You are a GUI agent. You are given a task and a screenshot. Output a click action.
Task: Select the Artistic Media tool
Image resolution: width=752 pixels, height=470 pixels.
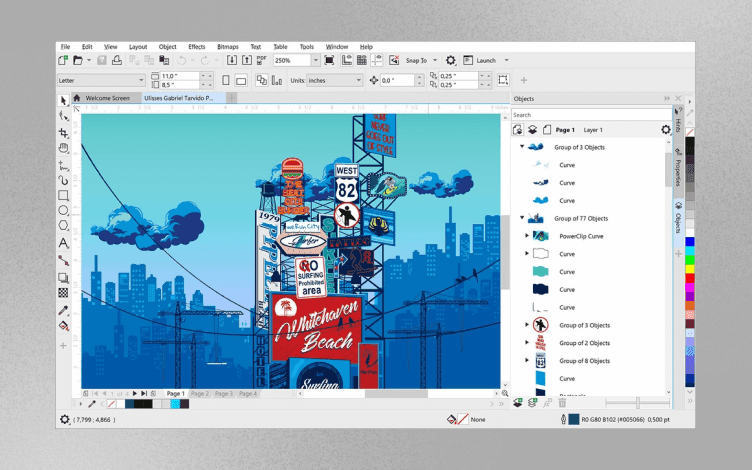point(63,180)
